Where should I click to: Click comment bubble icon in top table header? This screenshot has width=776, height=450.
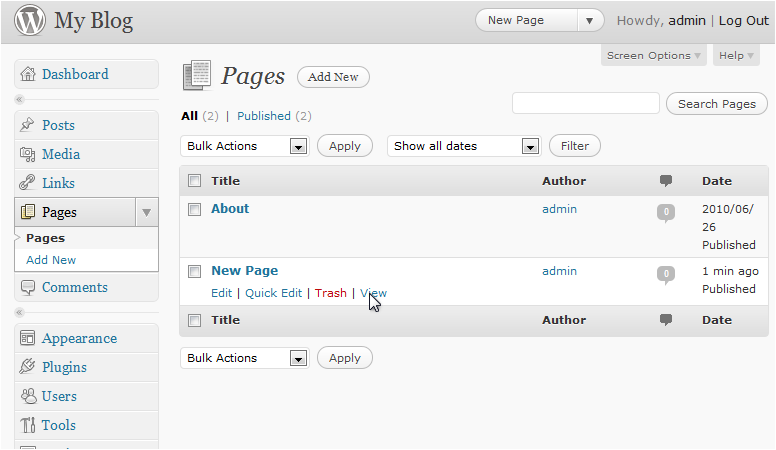(x=666, y=181)
